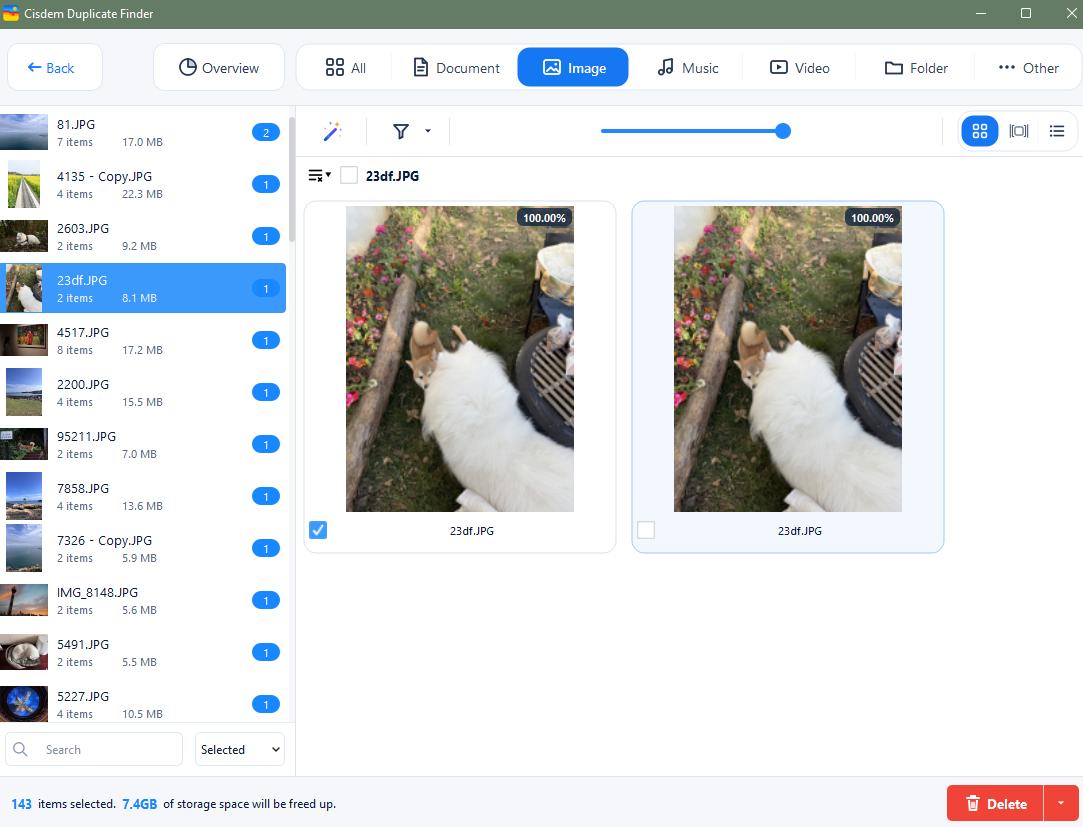
Task: Check the 23df.JPG group header checkbox
Action: [349, 175]
